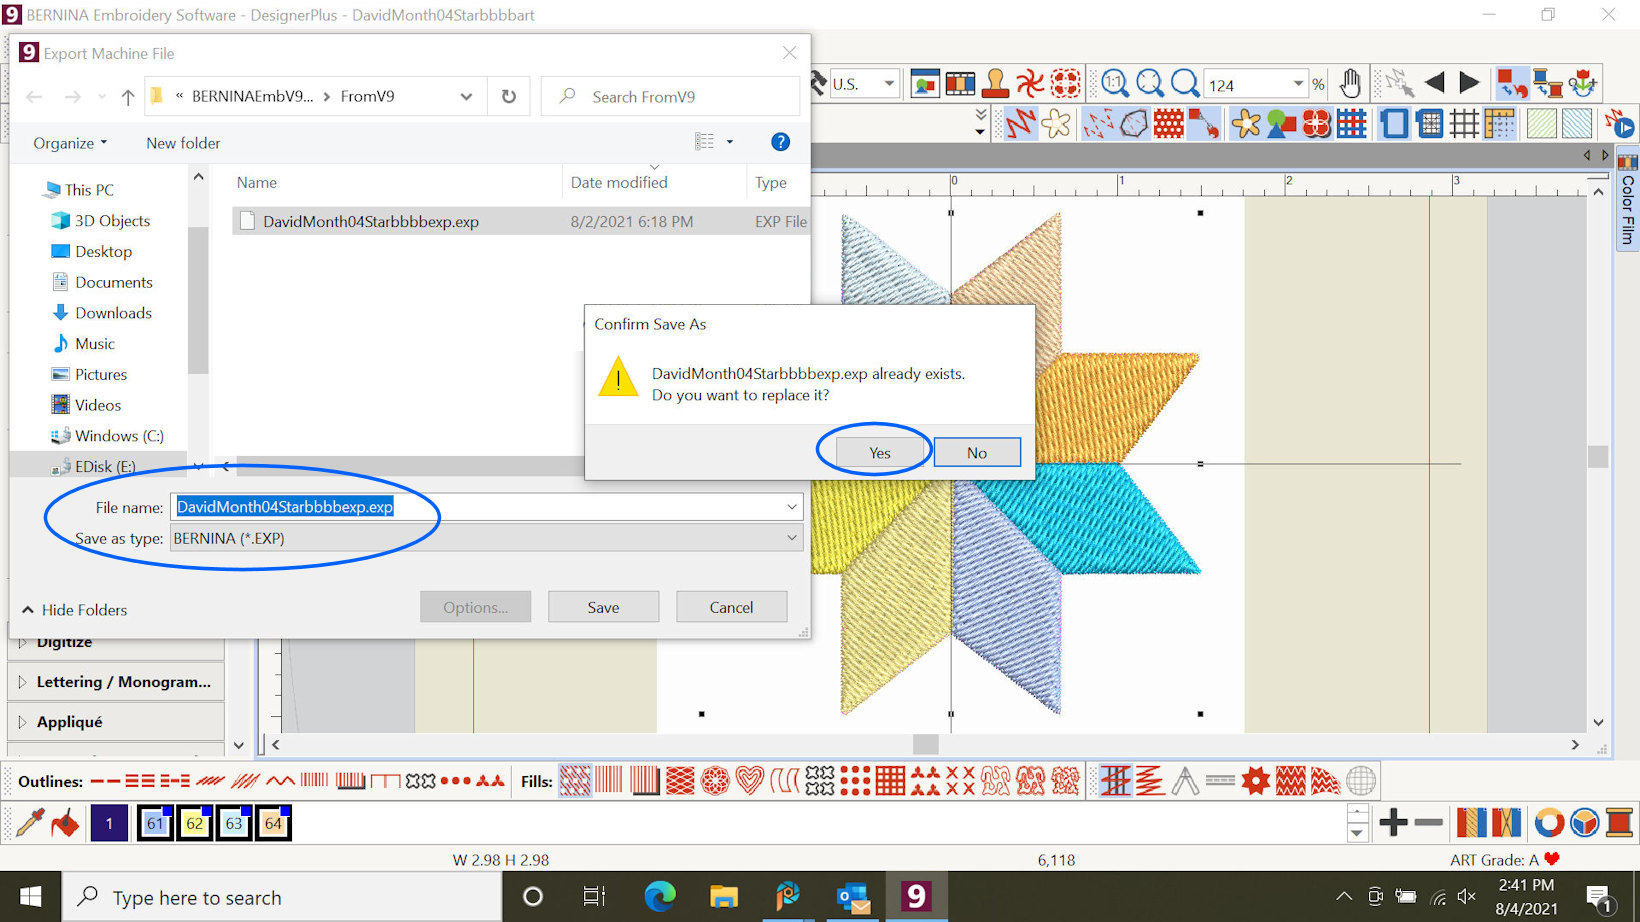Toggle the Show Hoop blue frame icon

(1394, 124)
